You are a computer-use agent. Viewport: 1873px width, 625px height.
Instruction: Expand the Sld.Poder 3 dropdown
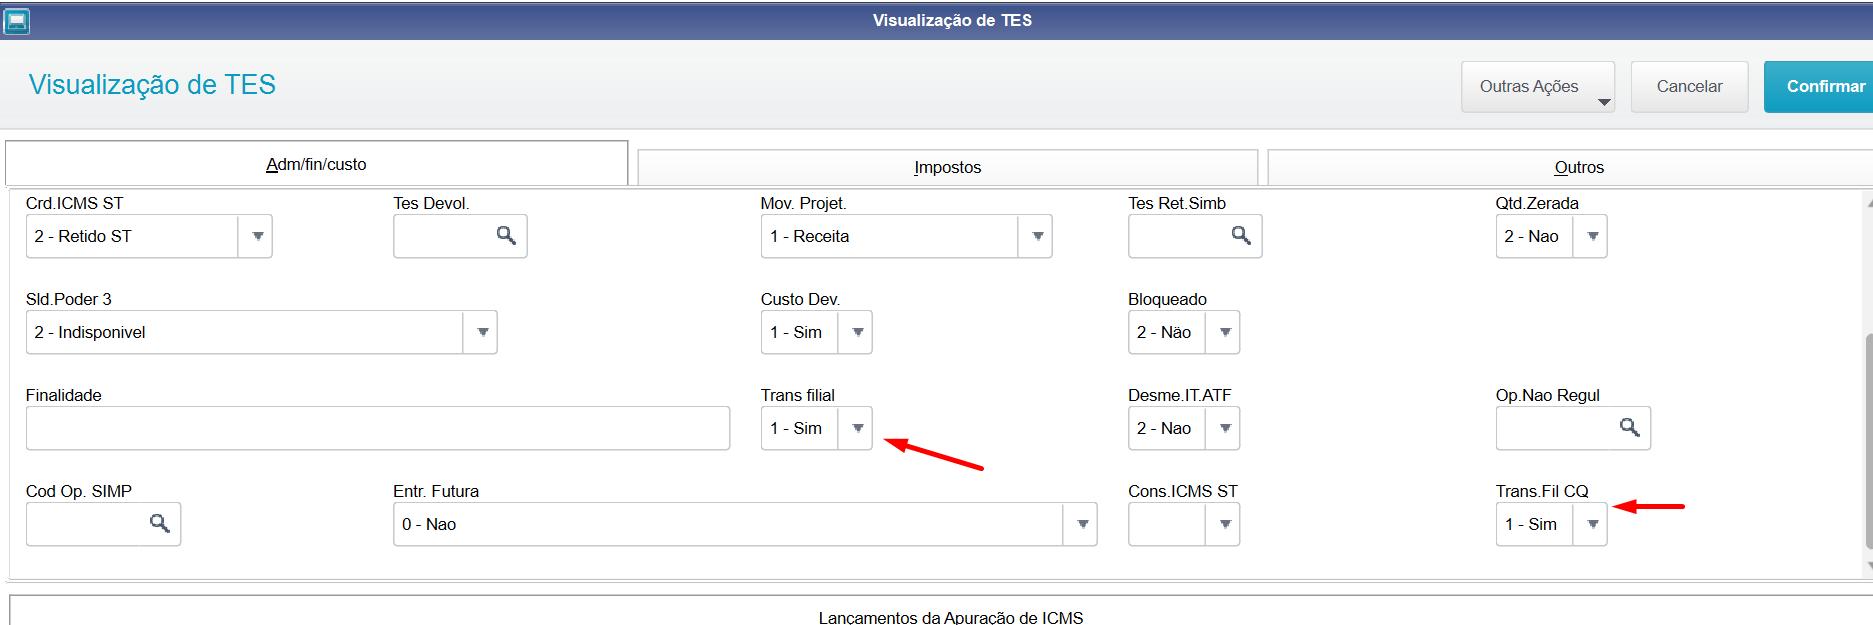point(481,332)
